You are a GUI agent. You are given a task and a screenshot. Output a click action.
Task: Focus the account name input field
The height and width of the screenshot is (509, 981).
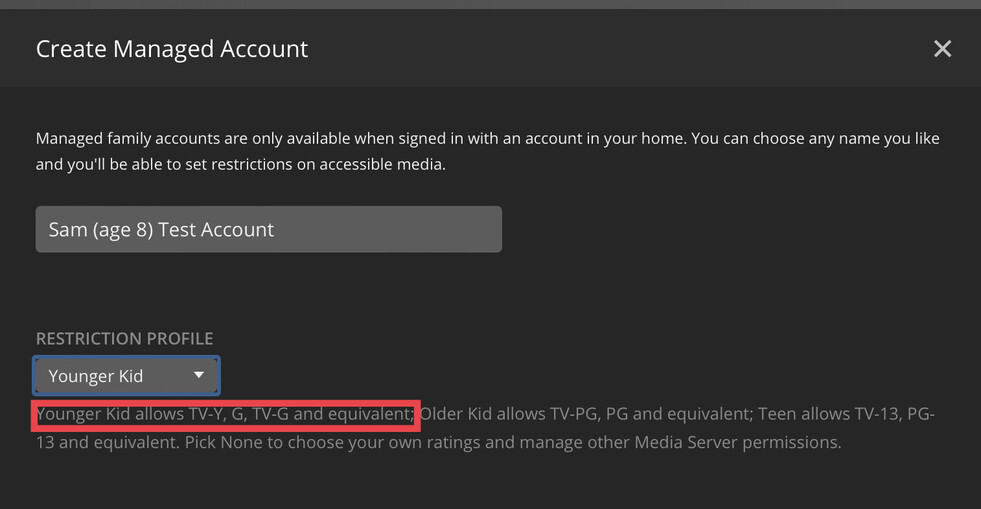pos(268,229)
